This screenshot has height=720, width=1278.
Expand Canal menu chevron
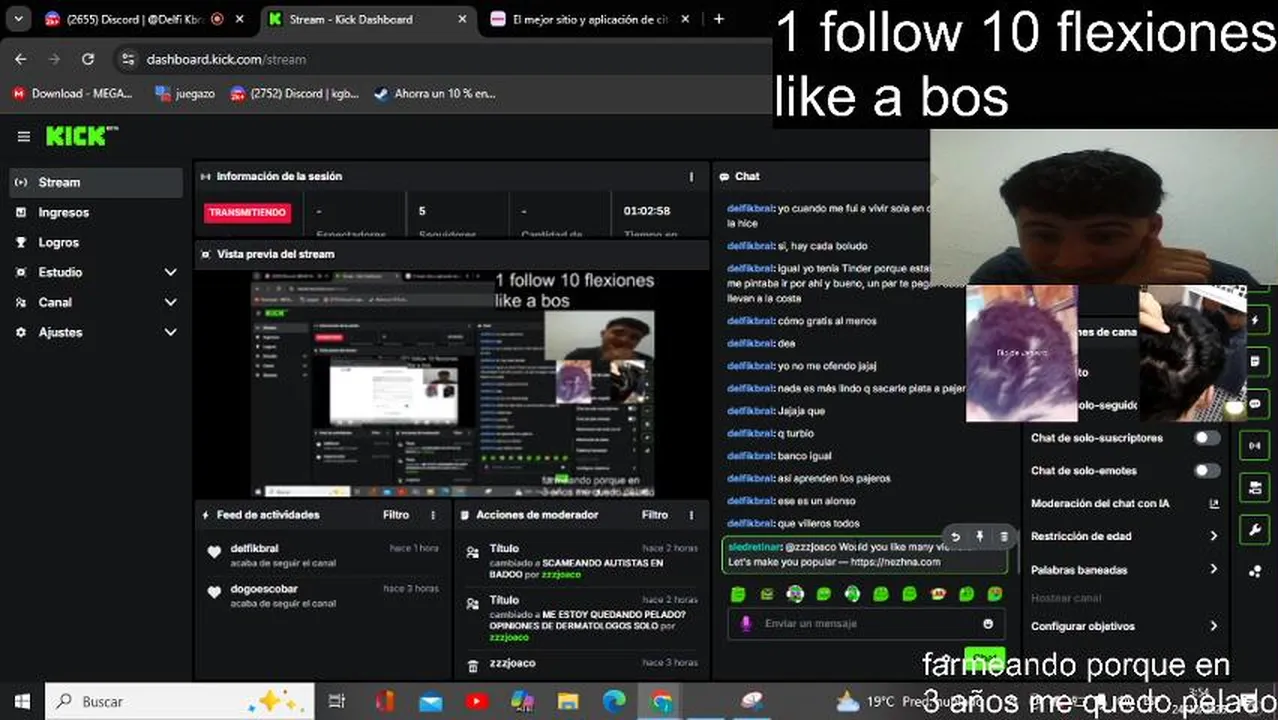pyautogui.click(x=170, y=302)
